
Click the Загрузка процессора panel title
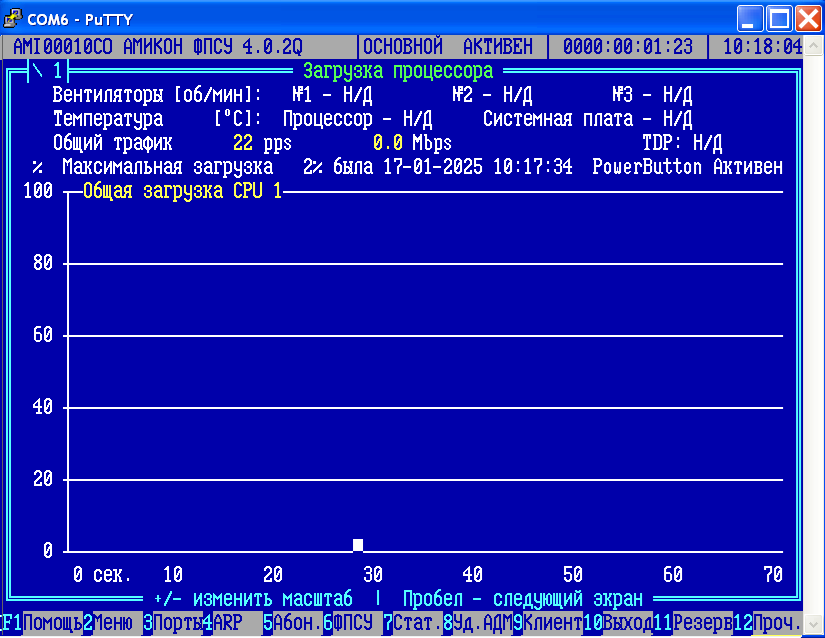pyautogui.click(x=398, y=71)
